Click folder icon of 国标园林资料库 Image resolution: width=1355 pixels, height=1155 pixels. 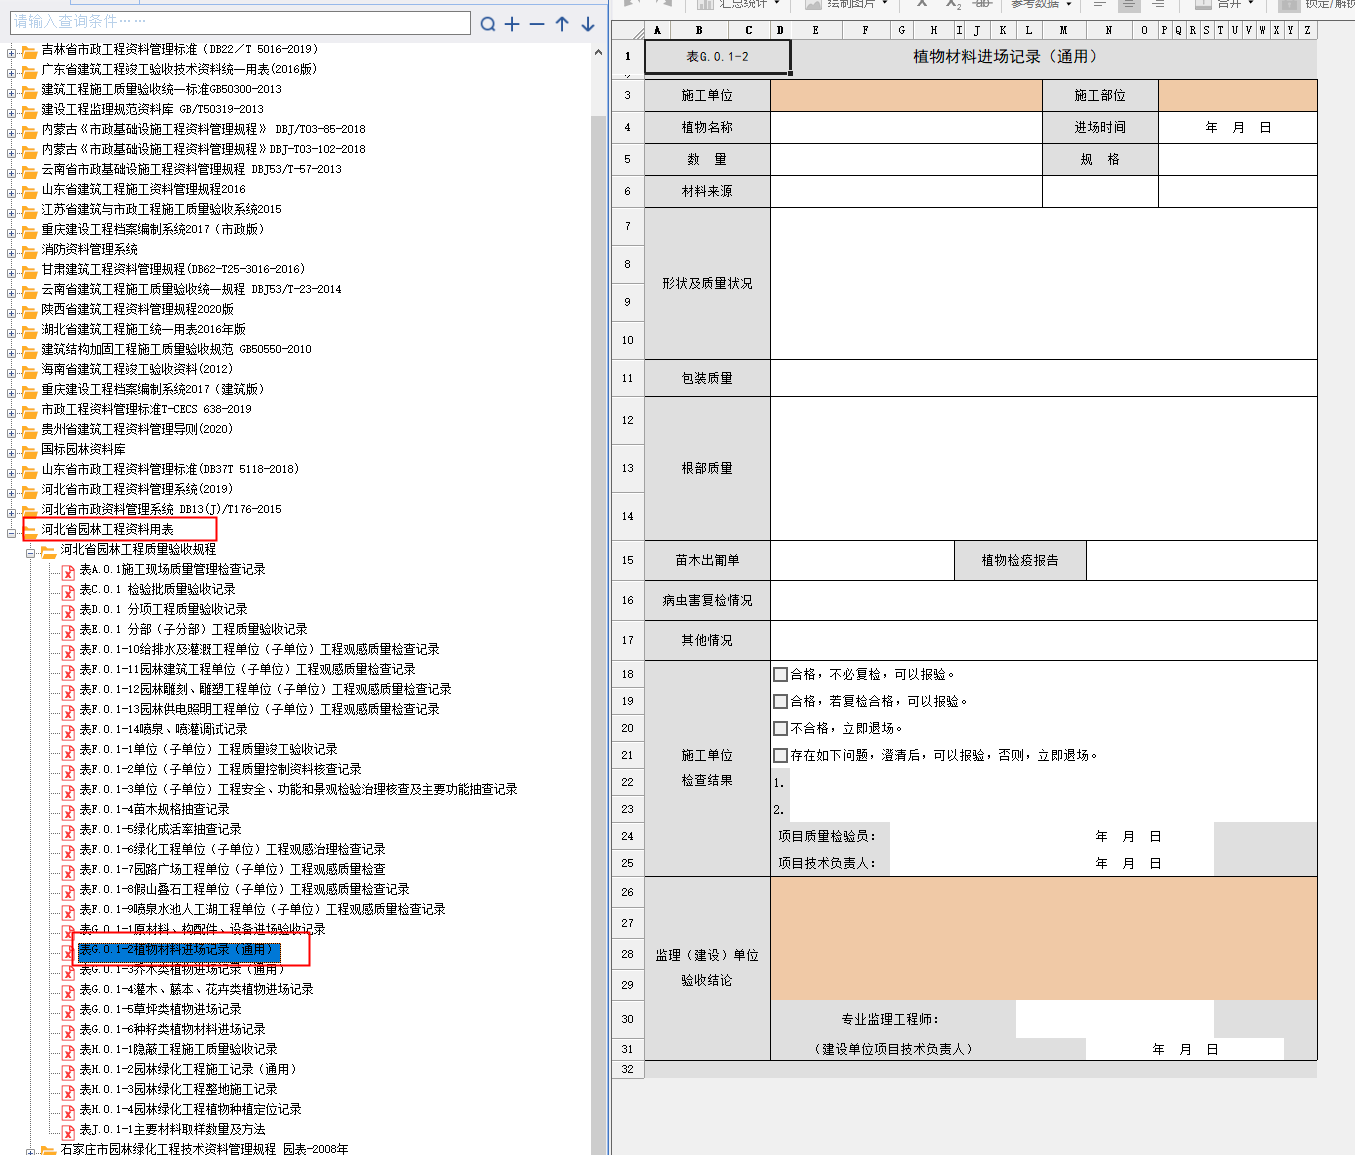(30, 451)
